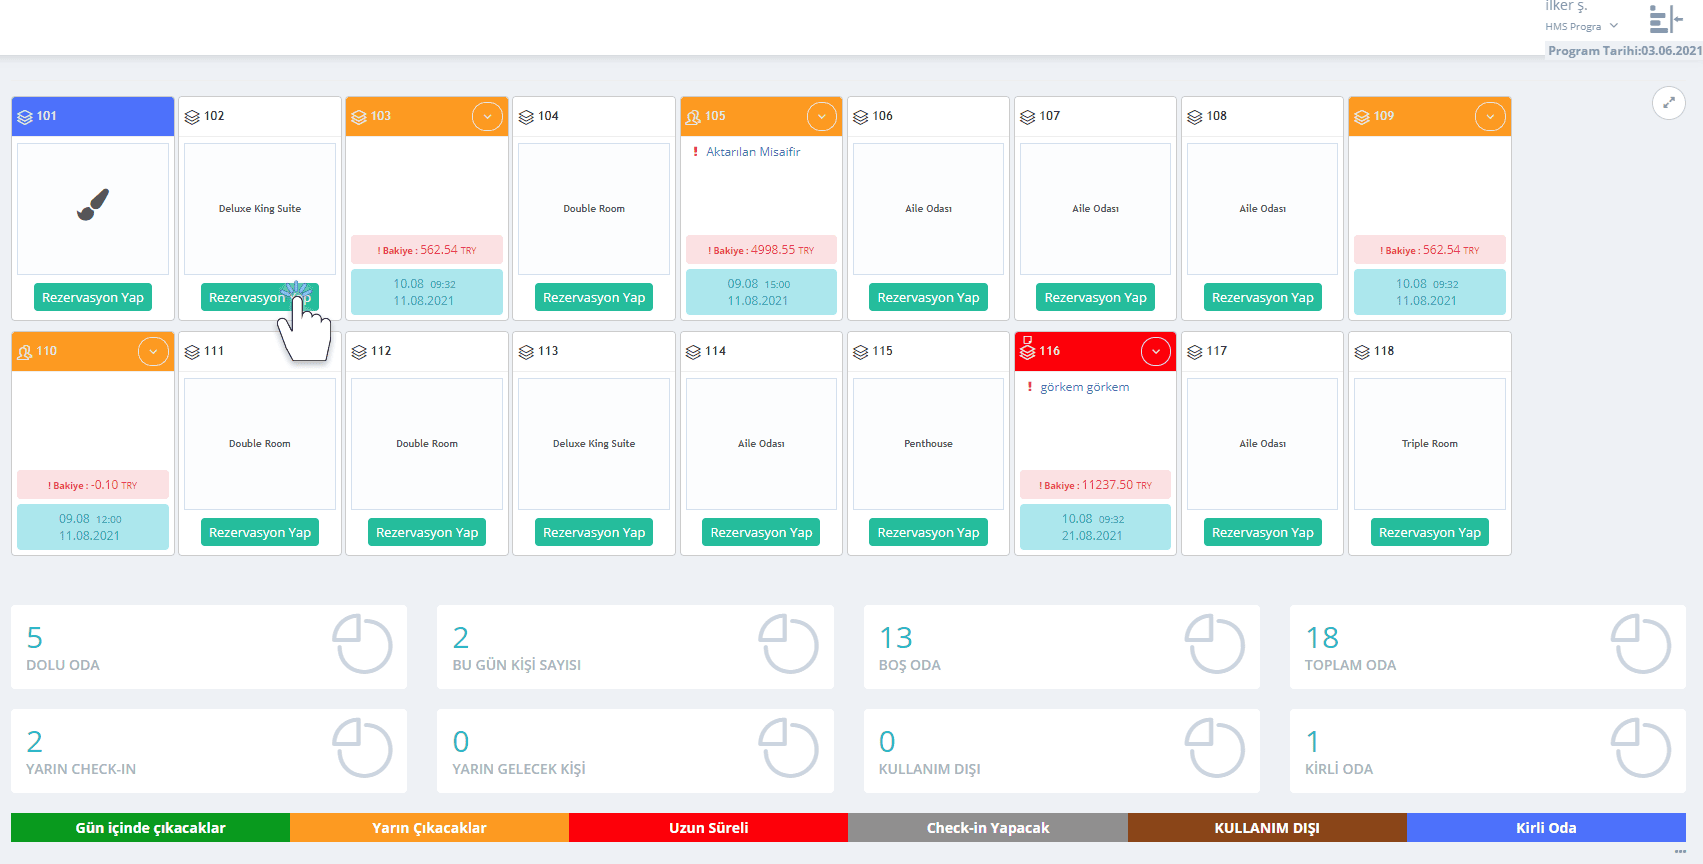The height and width of the screenshot is (864, 1703).
Task: Open the HMS Progra user dropdown
Action: [1581, 26]
